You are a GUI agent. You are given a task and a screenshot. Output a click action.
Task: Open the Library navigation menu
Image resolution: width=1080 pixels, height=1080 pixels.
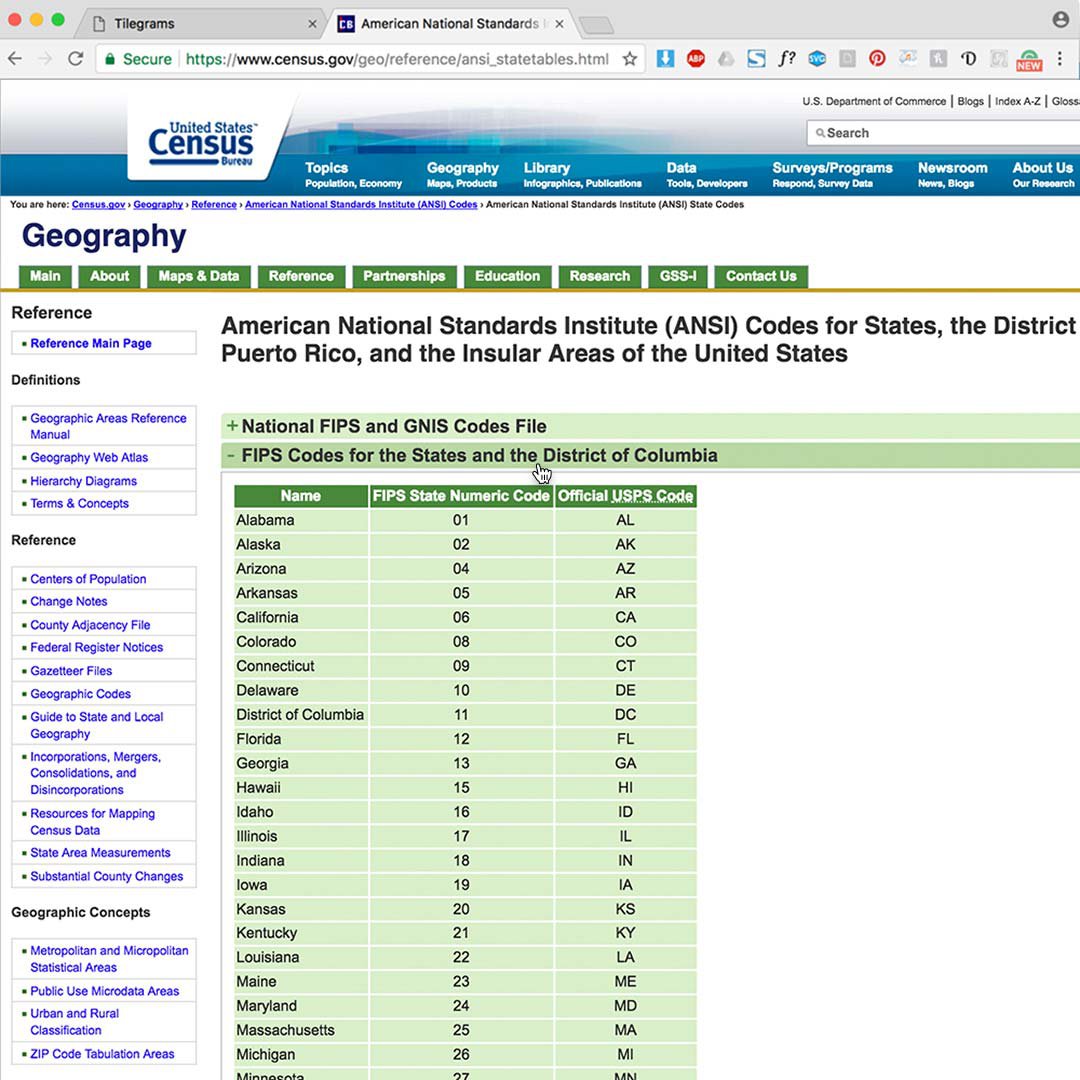[582, 174]
